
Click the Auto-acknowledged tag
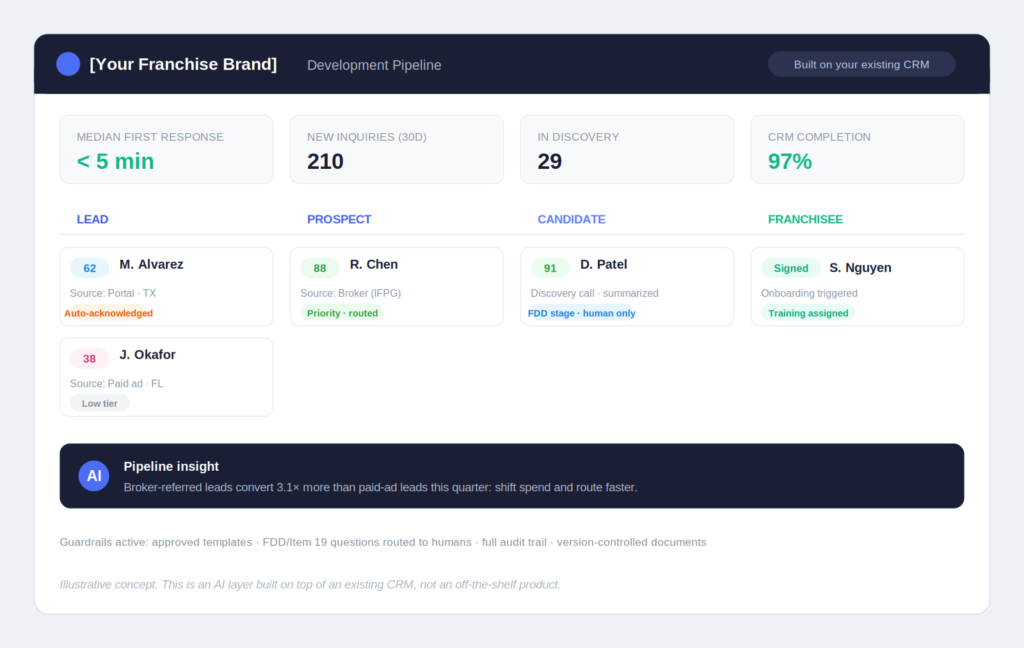coord(108,313)
